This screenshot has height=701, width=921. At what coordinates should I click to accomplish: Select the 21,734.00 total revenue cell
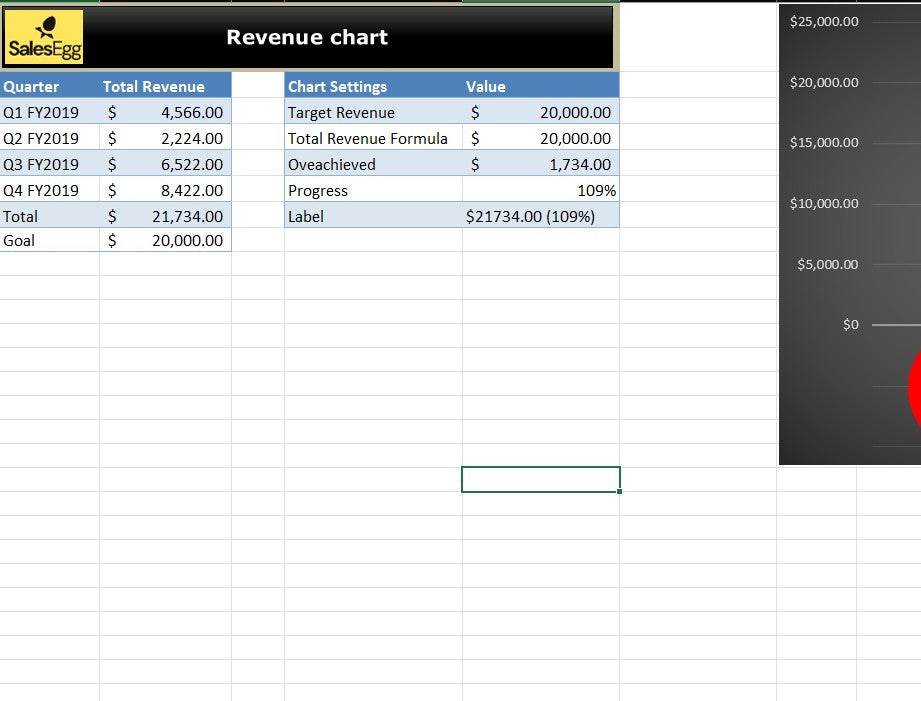coord(166,217)
